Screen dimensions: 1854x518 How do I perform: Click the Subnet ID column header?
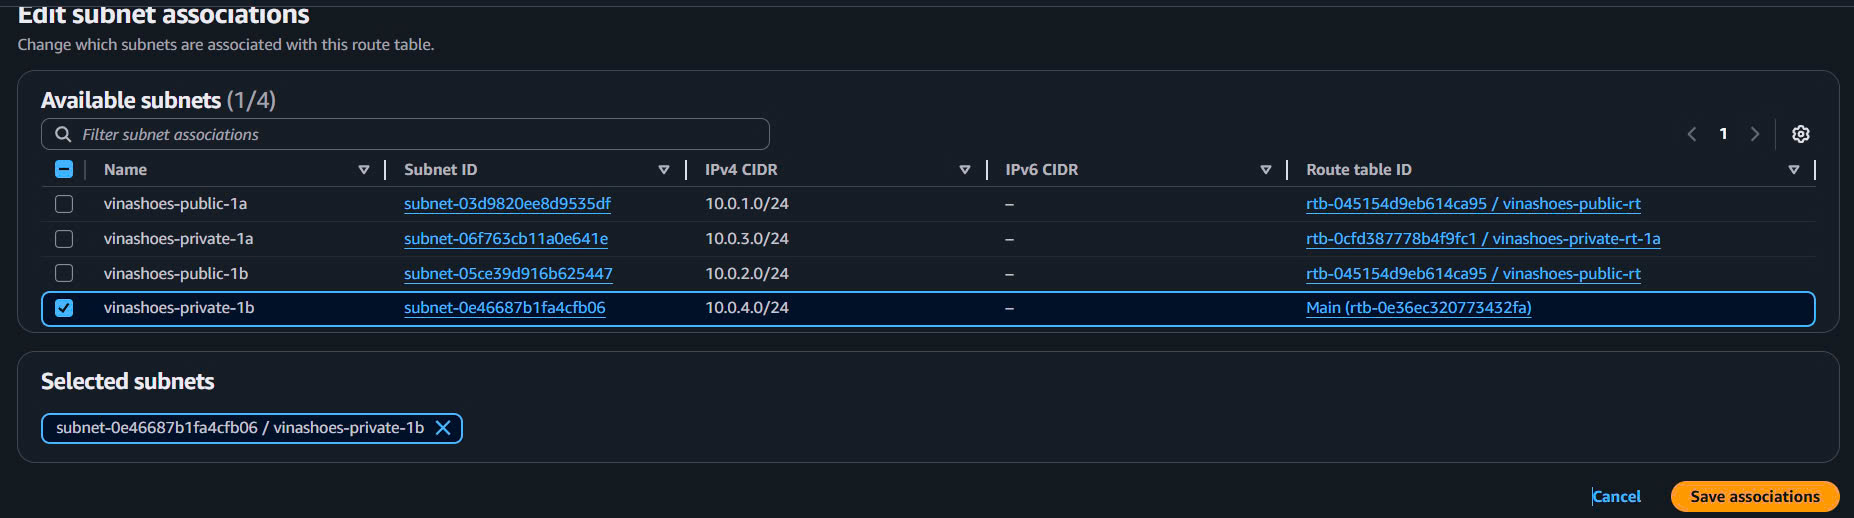tap(440, 170)
